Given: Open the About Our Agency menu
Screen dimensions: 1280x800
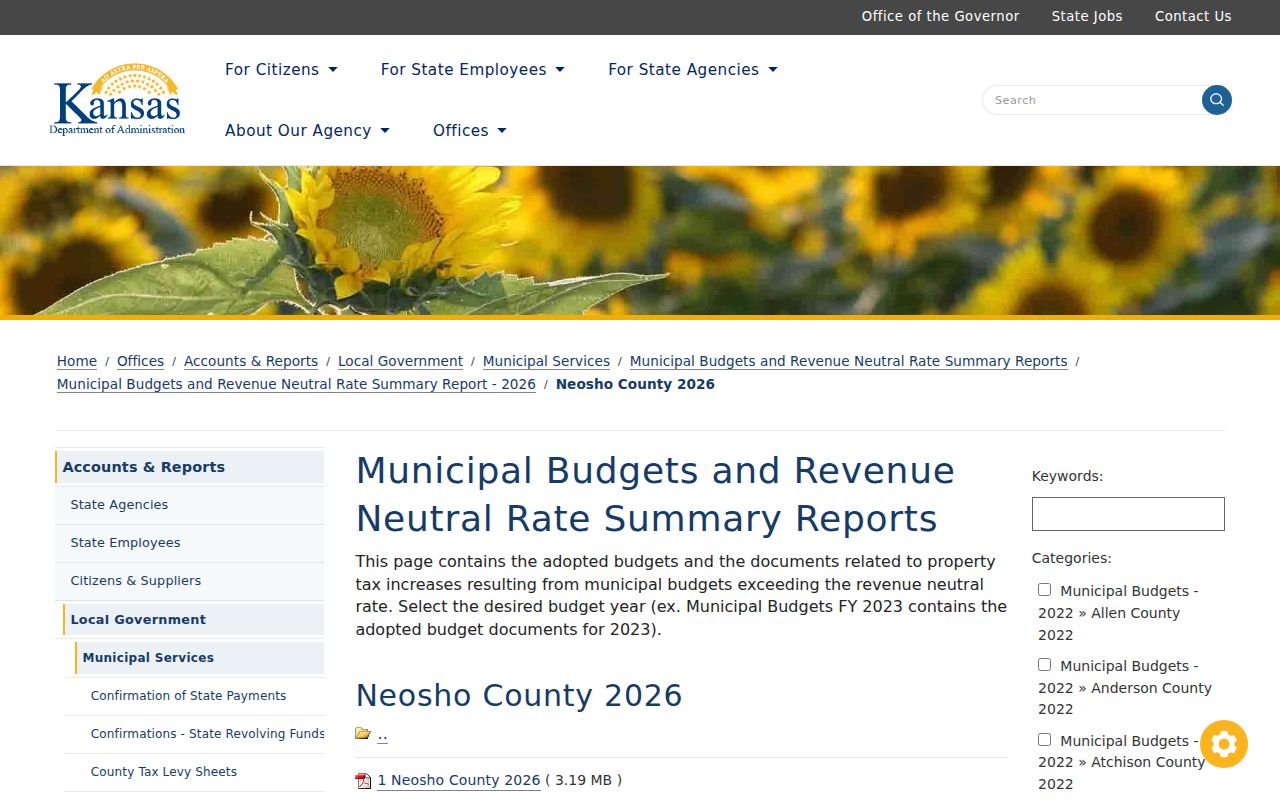Looking at the screenshot, I should pyautogui.click(x=307, y=130).
